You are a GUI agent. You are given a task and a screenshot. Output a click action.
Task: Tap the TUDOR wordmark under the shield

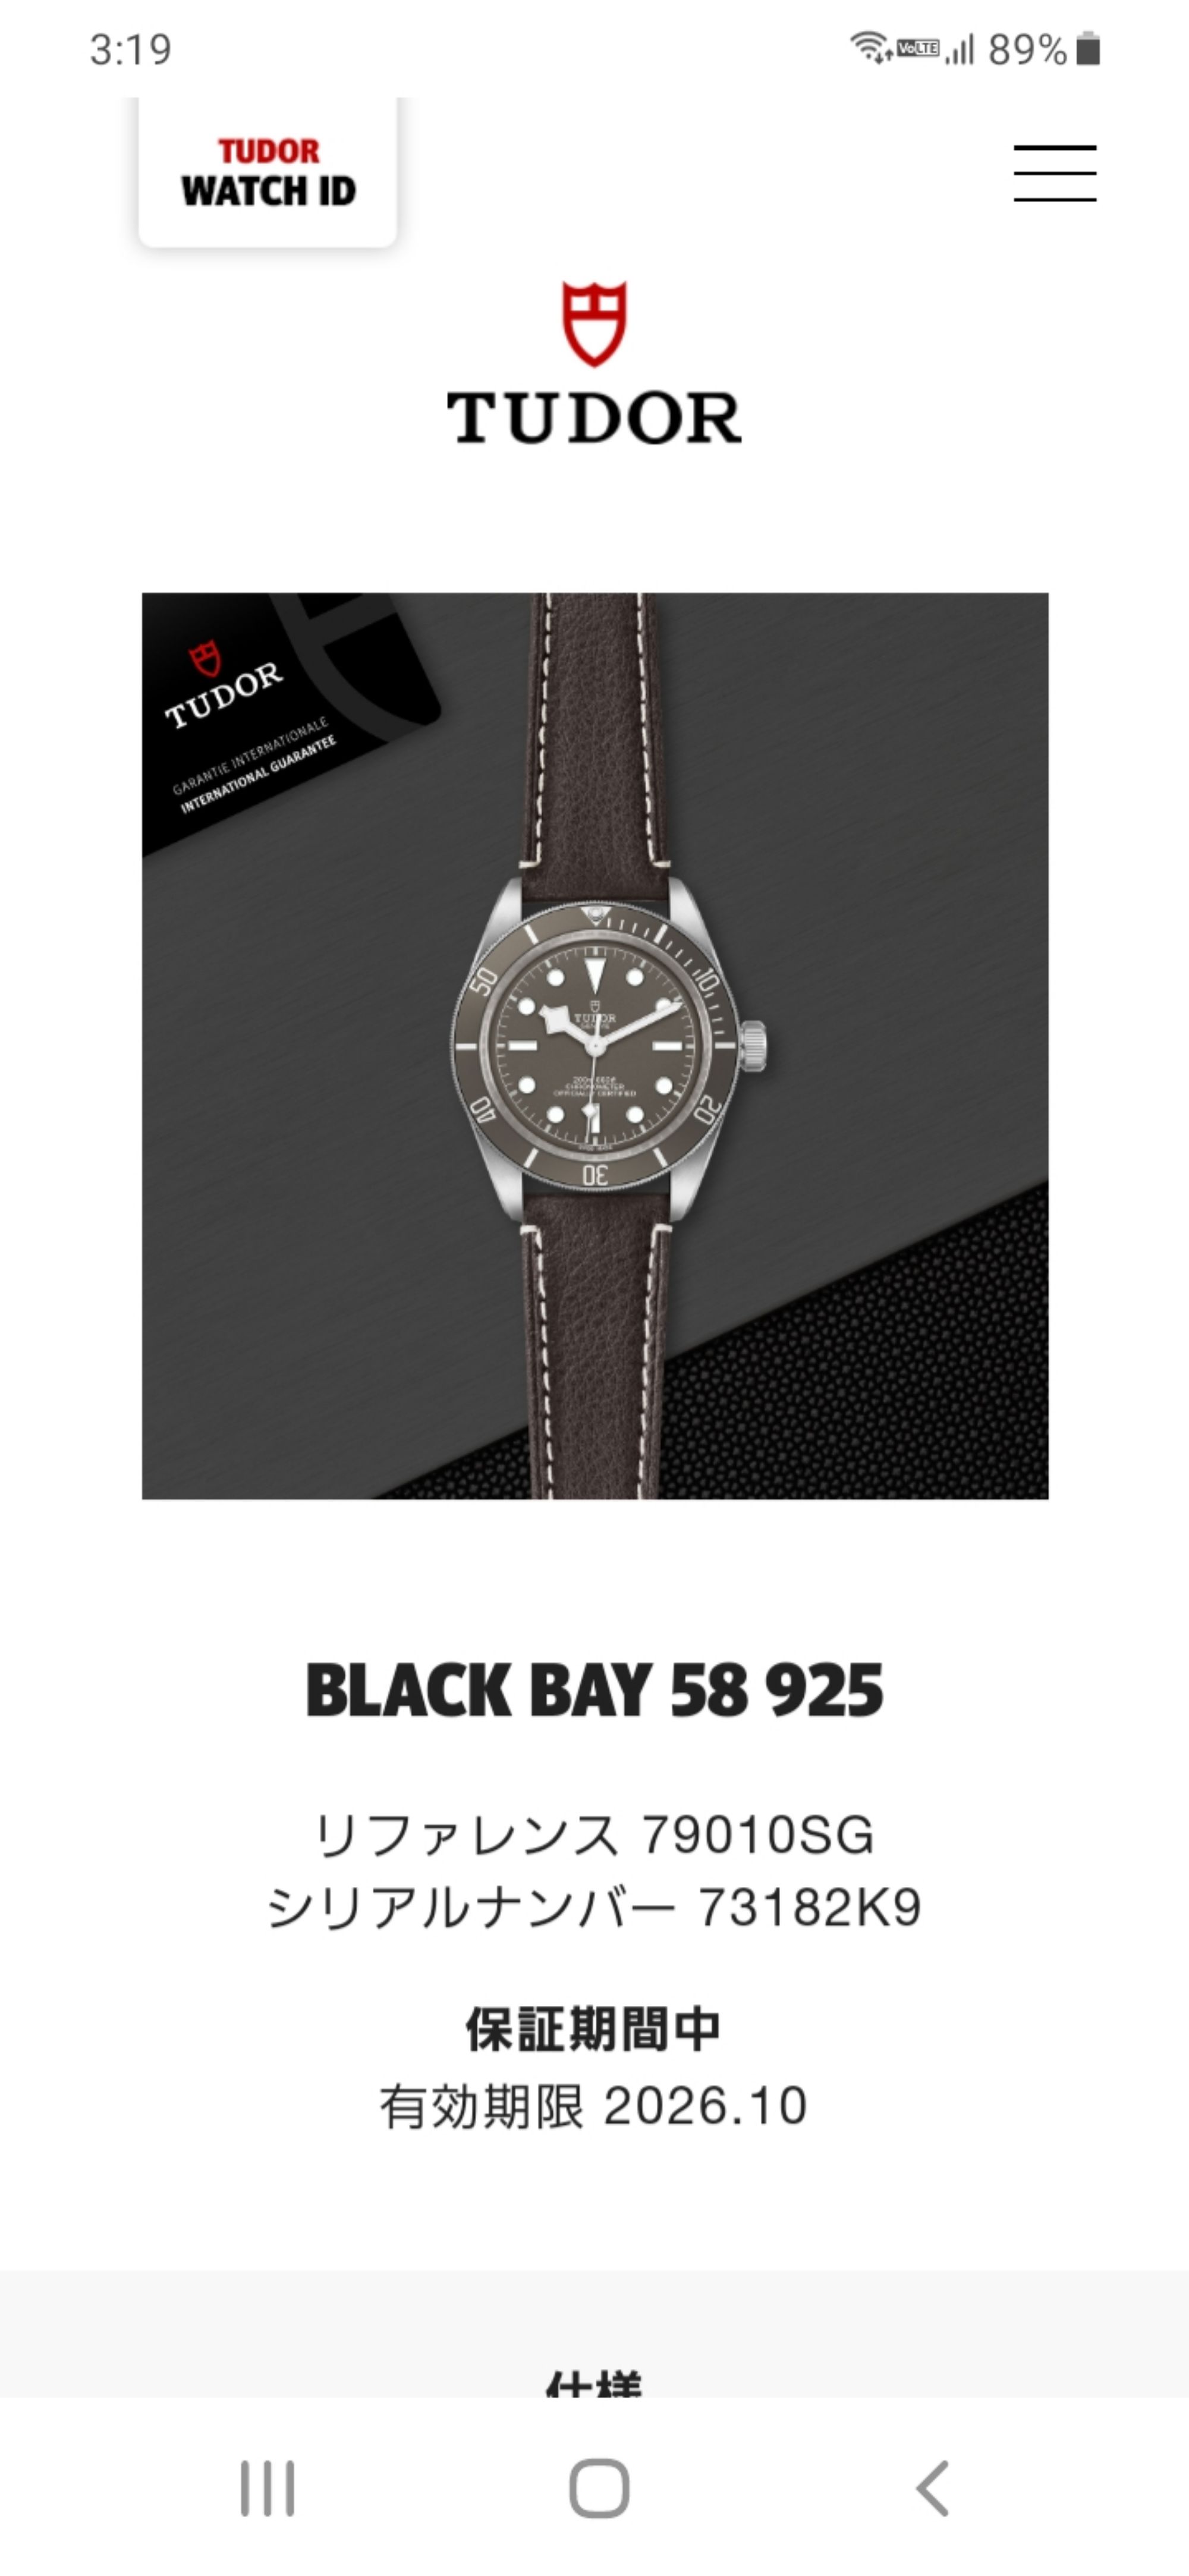[x=594, y=418]
